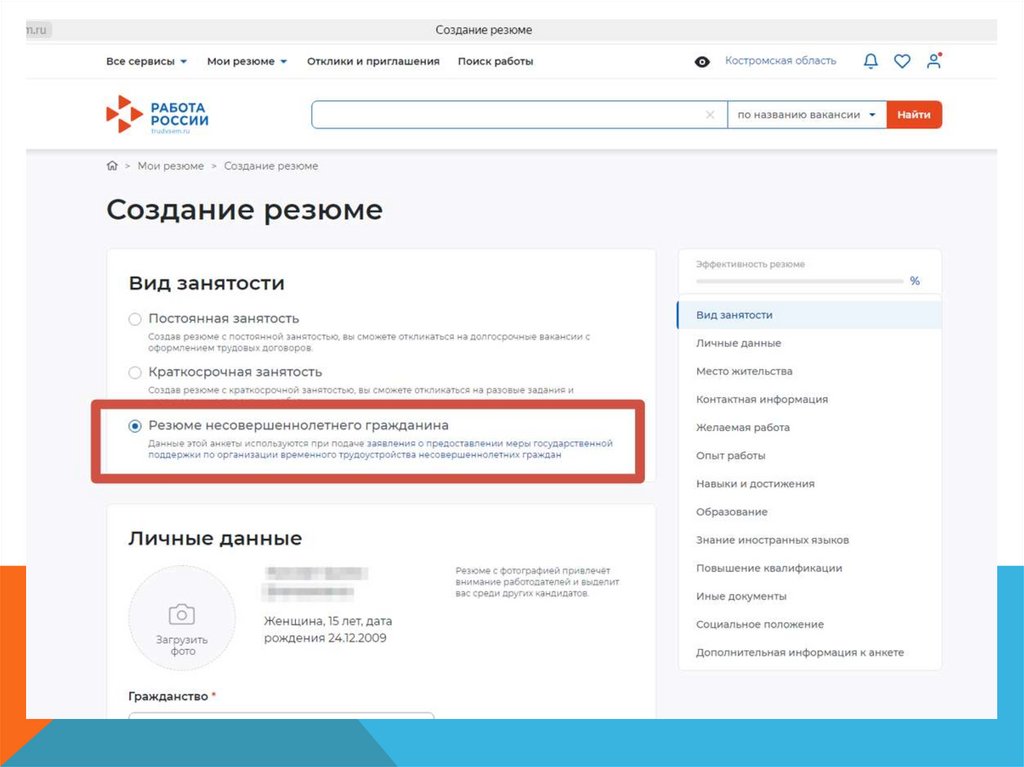Click the orange Найти button
Viewport: 1024px width, 767px height.
[x=914, y=114]
